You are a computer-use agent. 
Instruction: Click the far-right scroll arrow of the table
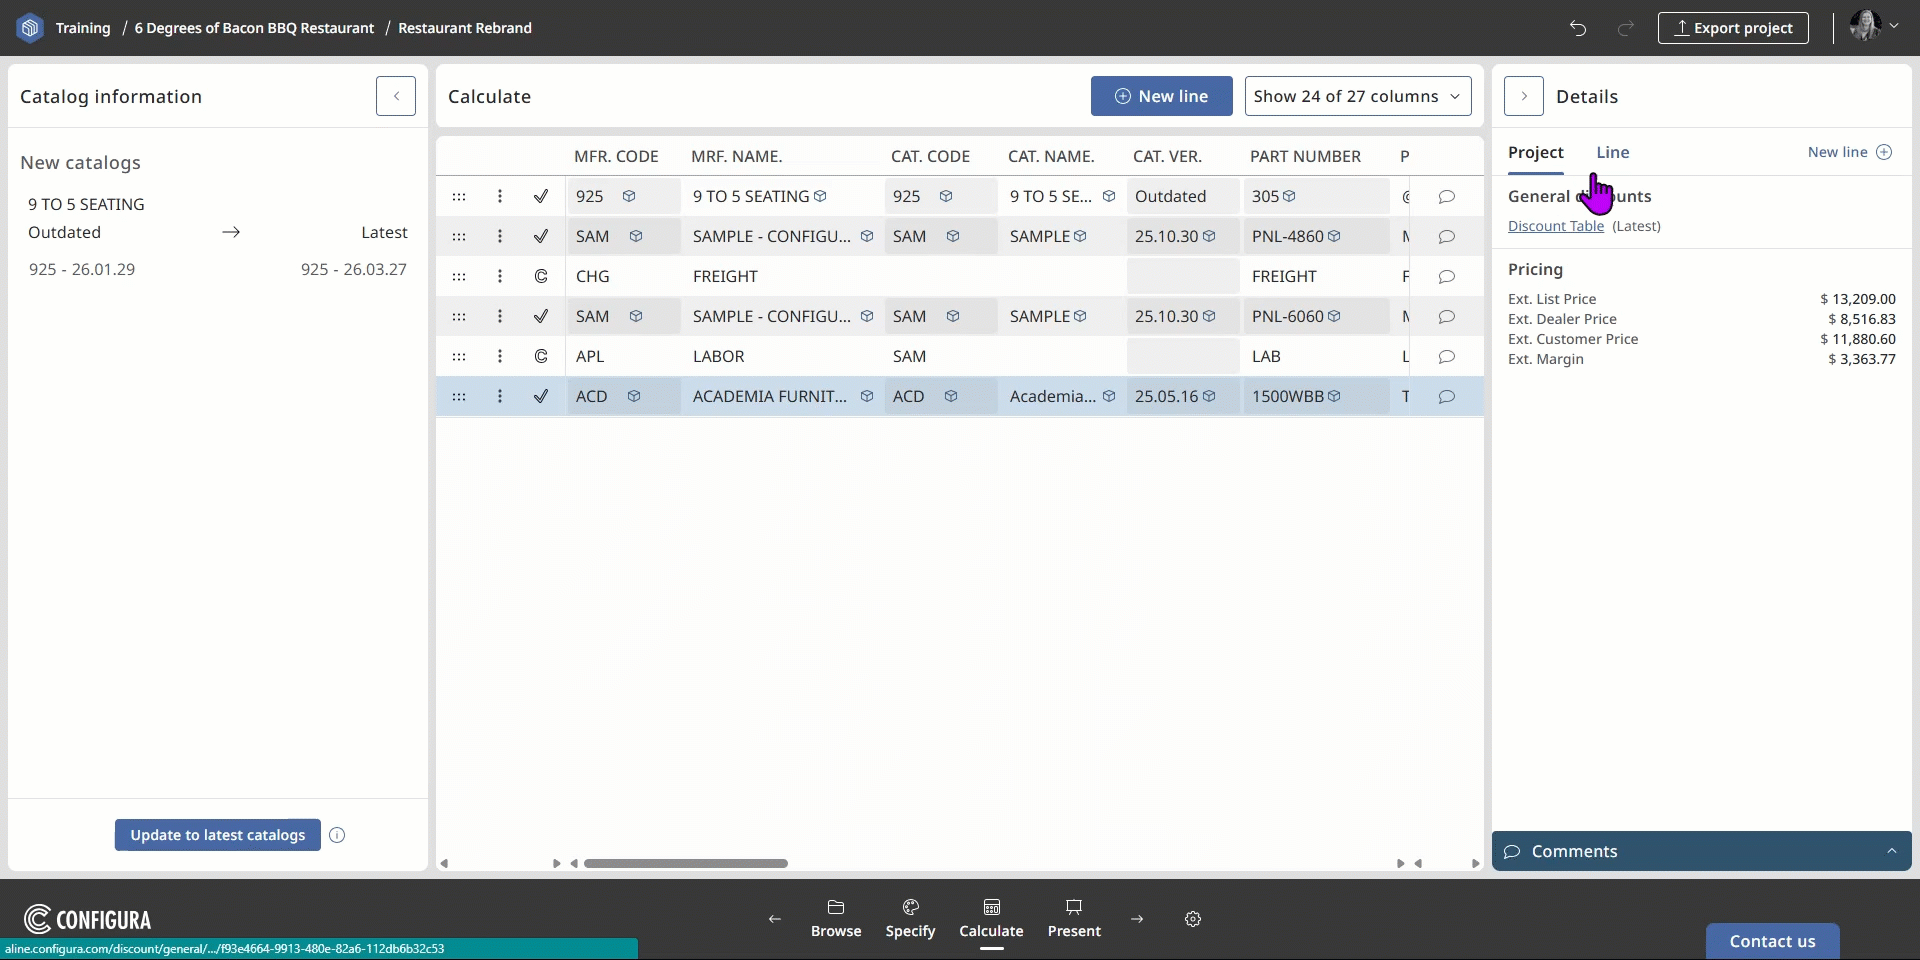(x=1475, y=863)
